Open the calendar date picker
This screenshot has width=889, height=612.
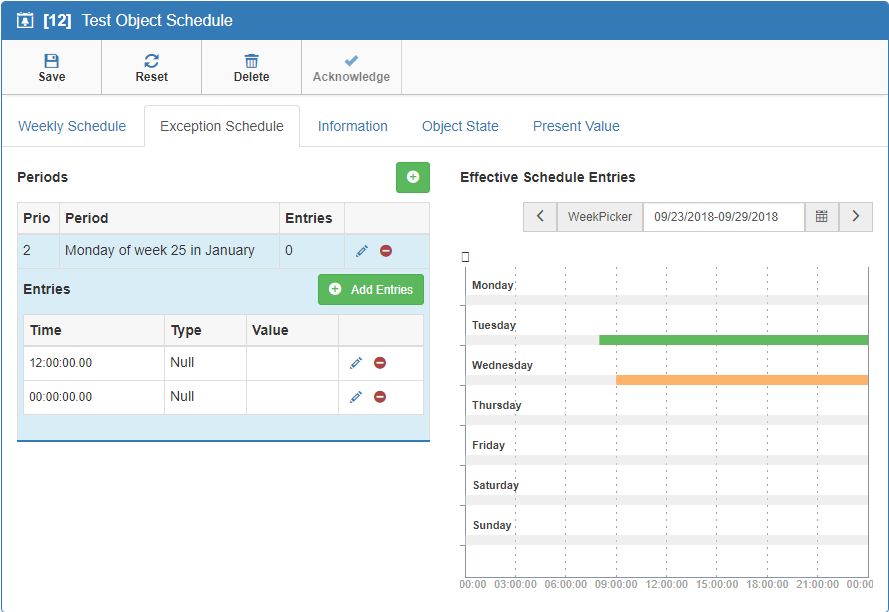[821, 216]
